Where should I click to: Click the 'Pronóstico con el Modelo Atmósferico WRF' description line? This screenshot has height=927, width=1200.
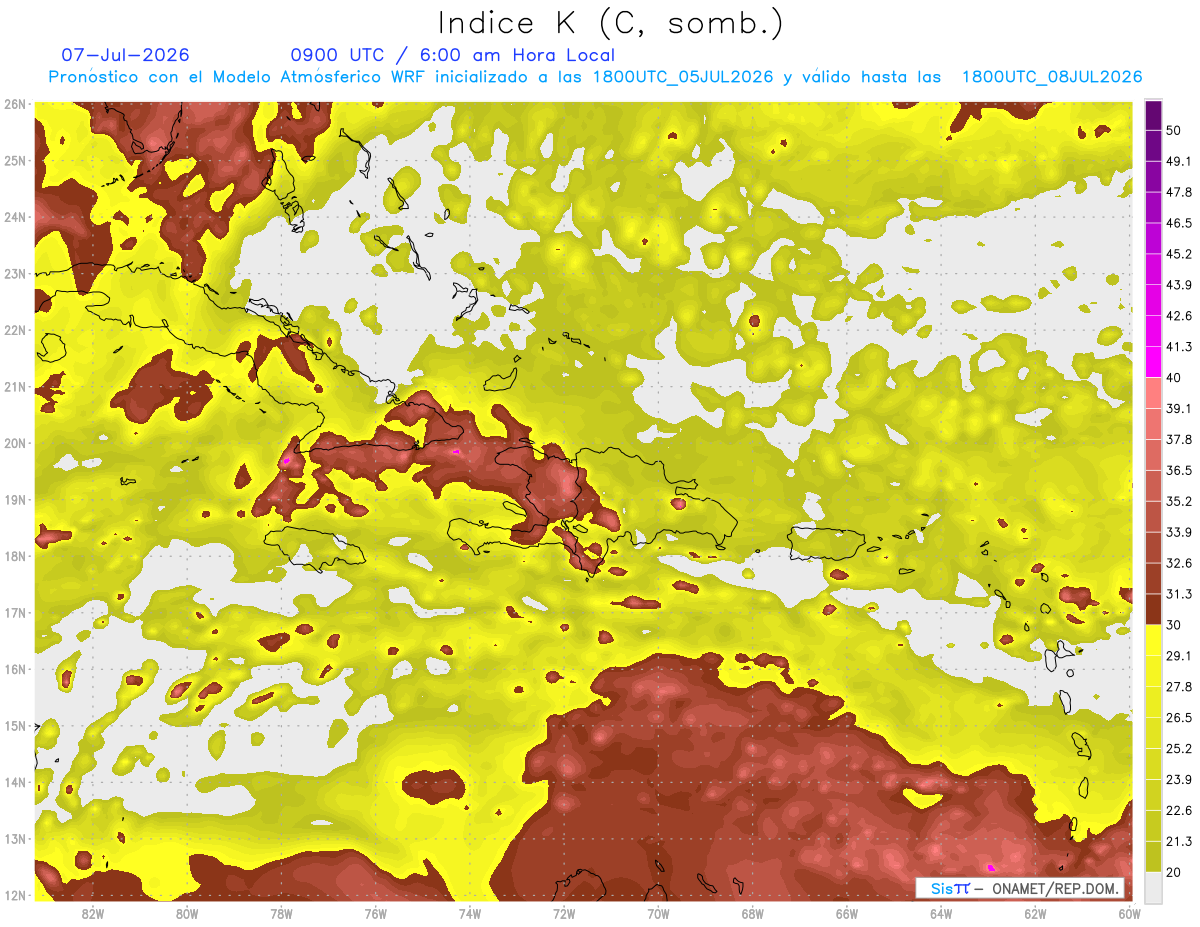point(596,77)
